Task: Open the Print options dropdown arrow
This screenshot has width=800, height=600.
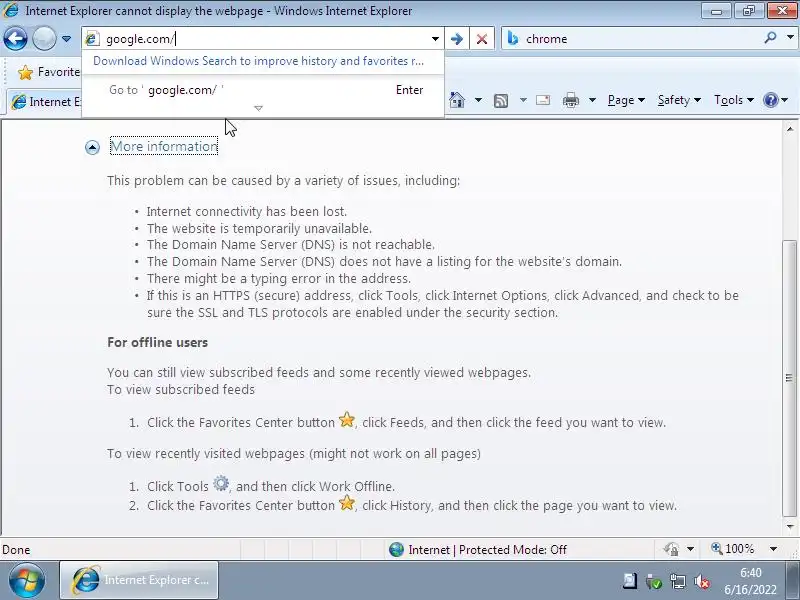Action: [592, 100]
